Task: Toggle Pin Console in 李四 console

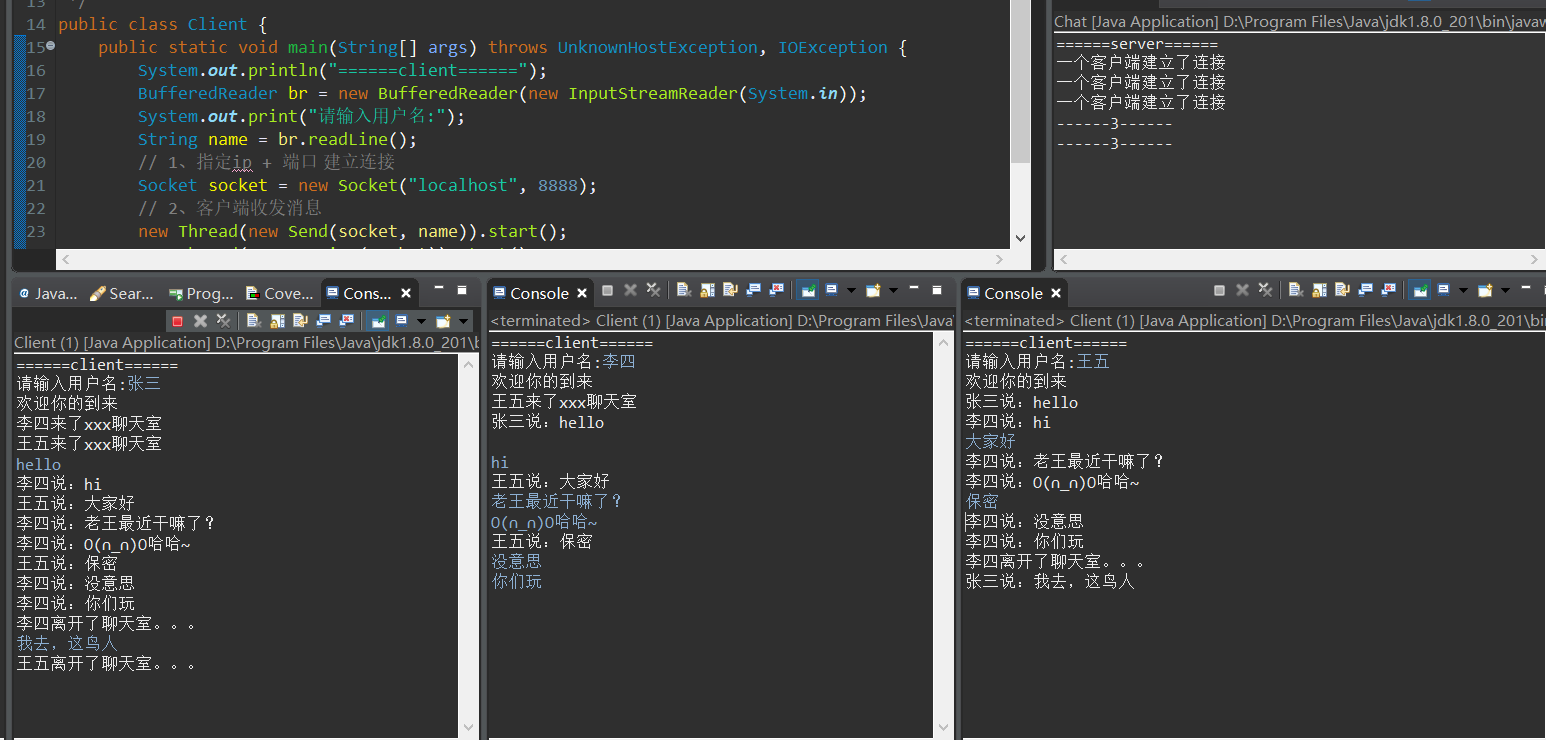Action: point(808,291)
